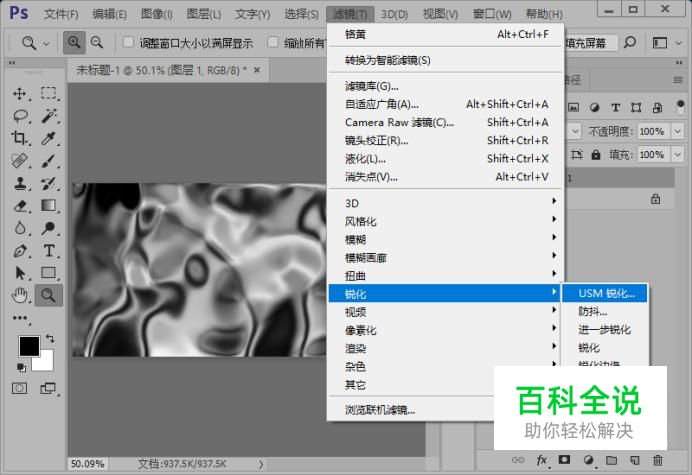Create new adjustment layer icon
Viewport: 692px width, 475px height.
point(588,460)
